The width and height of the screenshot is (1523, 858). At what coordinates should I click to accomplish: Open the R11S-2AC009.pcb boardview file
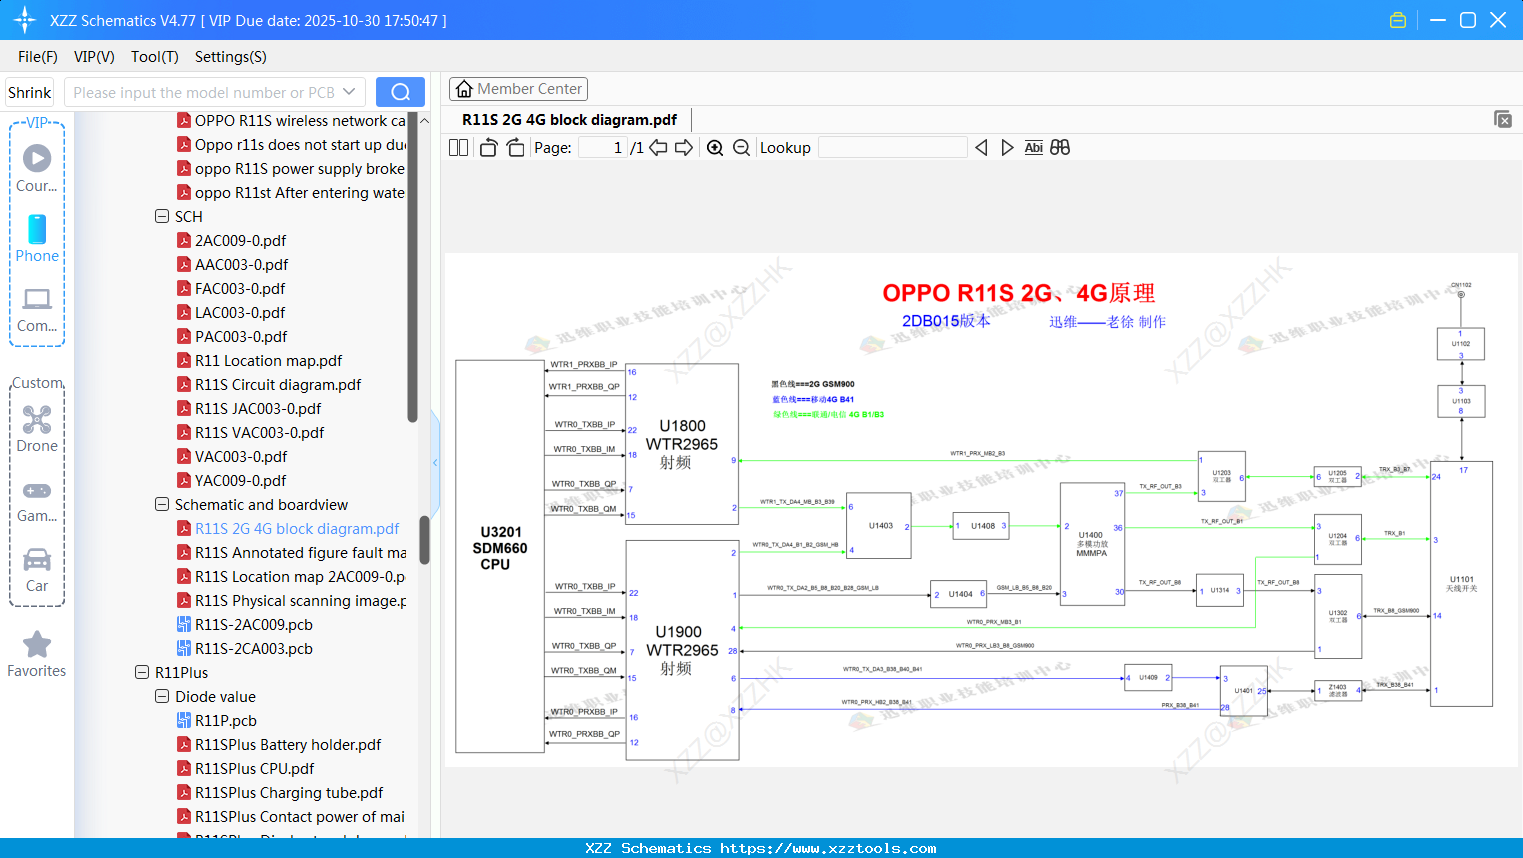point(253,625)
